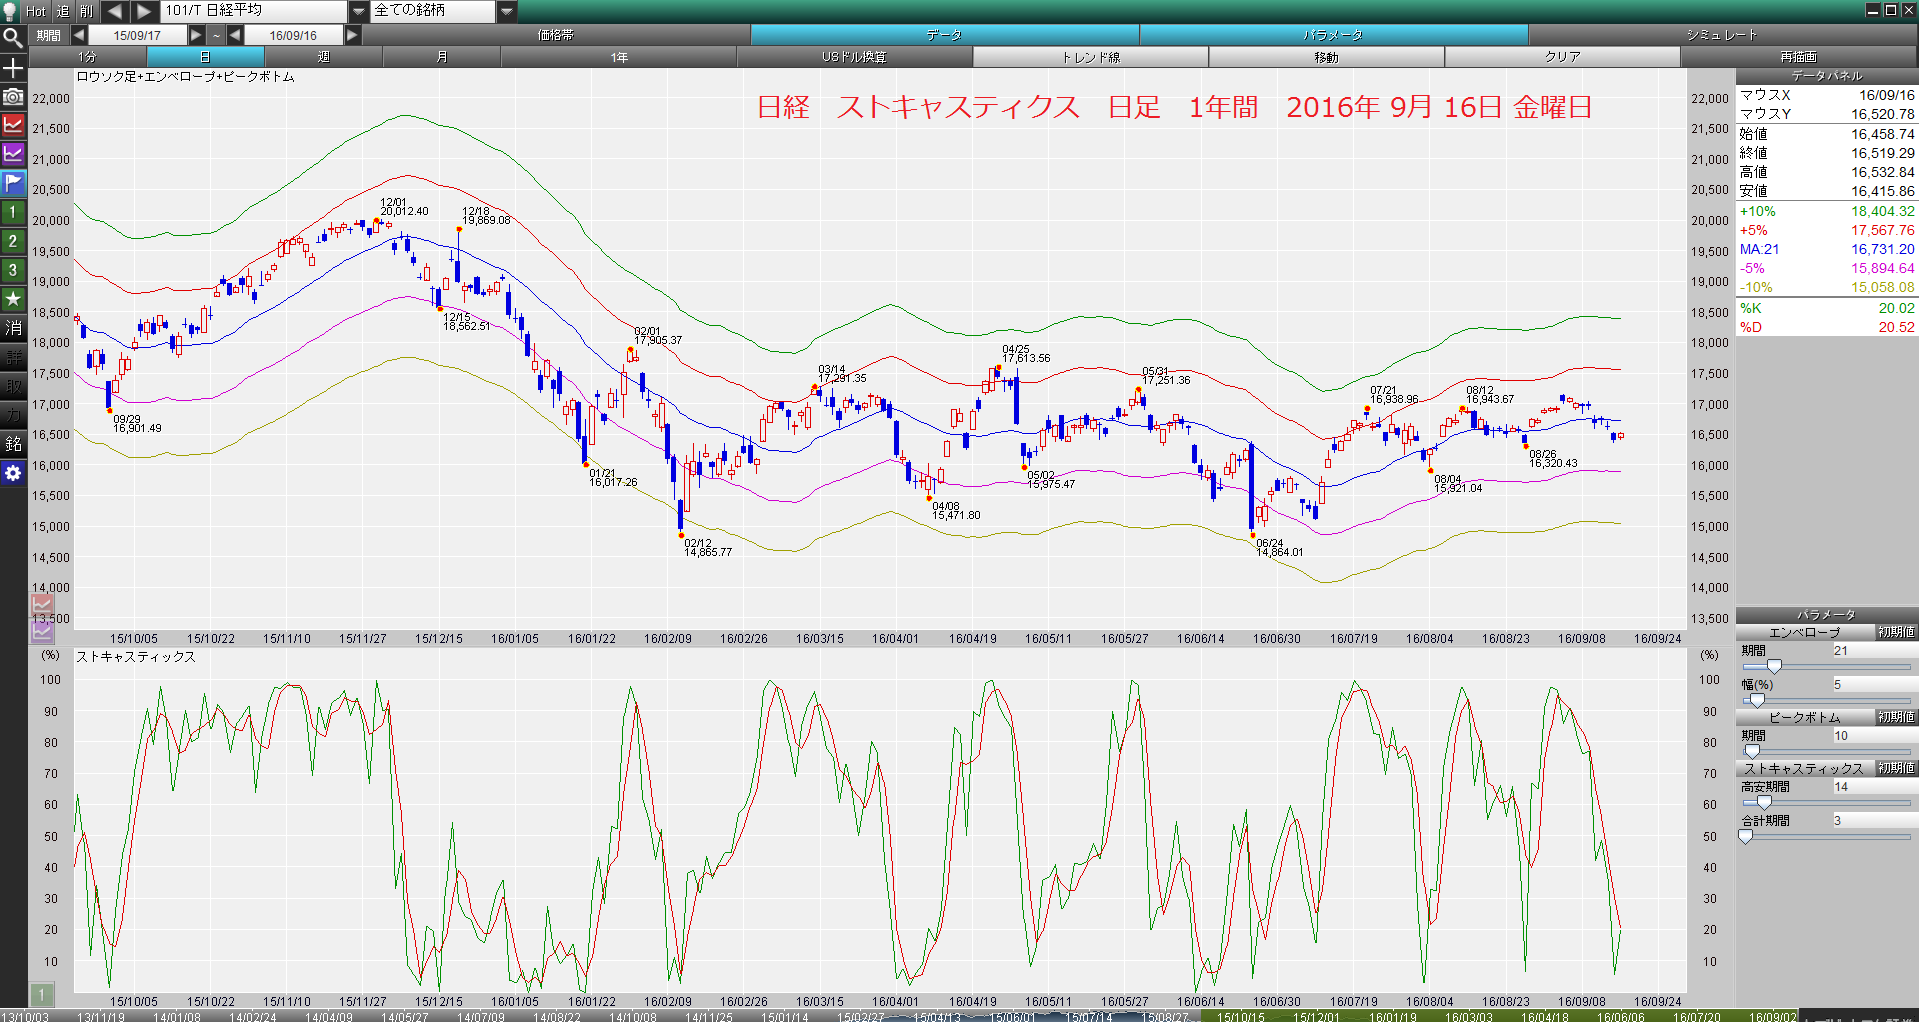Select 日 daily timeframe

point(205,57)
